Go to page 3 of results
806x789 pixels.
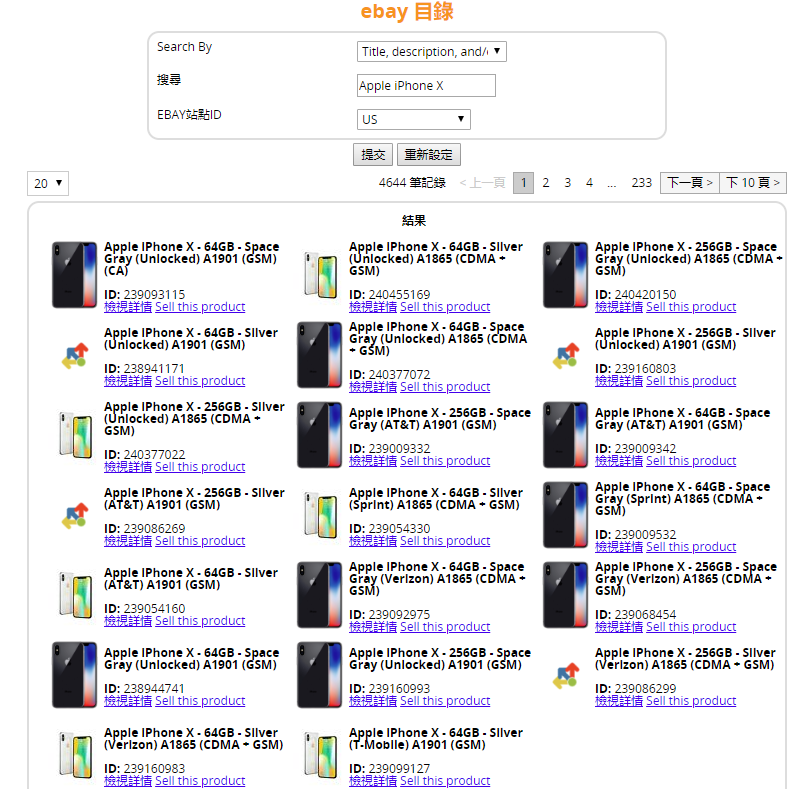coord(567,183)
